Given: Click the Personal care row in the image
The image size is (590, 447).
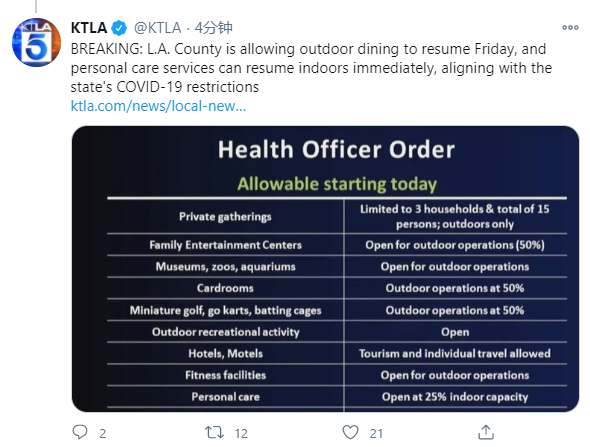Looking at the screenshot, I should [337, 397].
